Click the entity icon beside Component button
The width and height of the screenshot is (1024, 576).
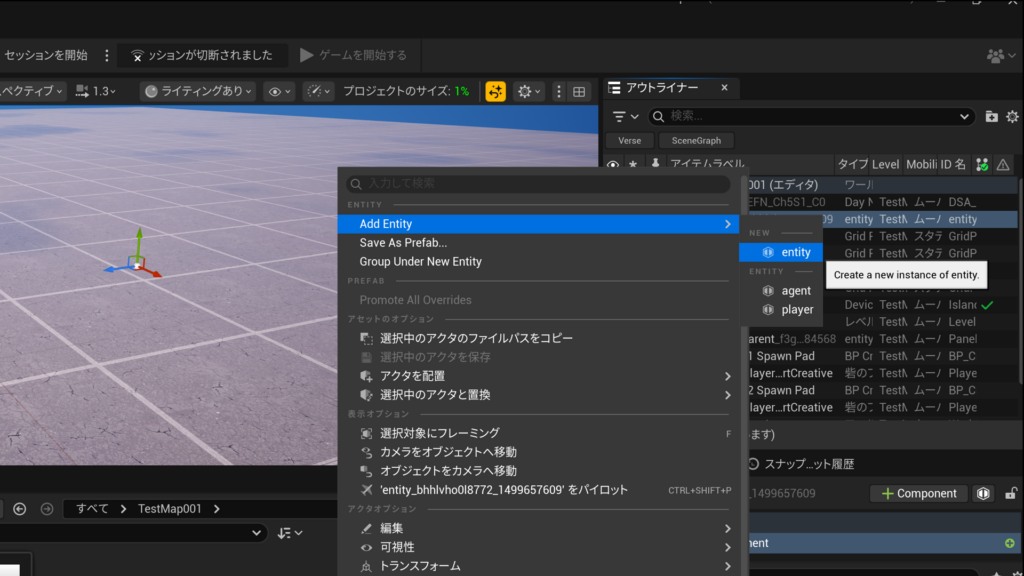click(x=984, y=493)
